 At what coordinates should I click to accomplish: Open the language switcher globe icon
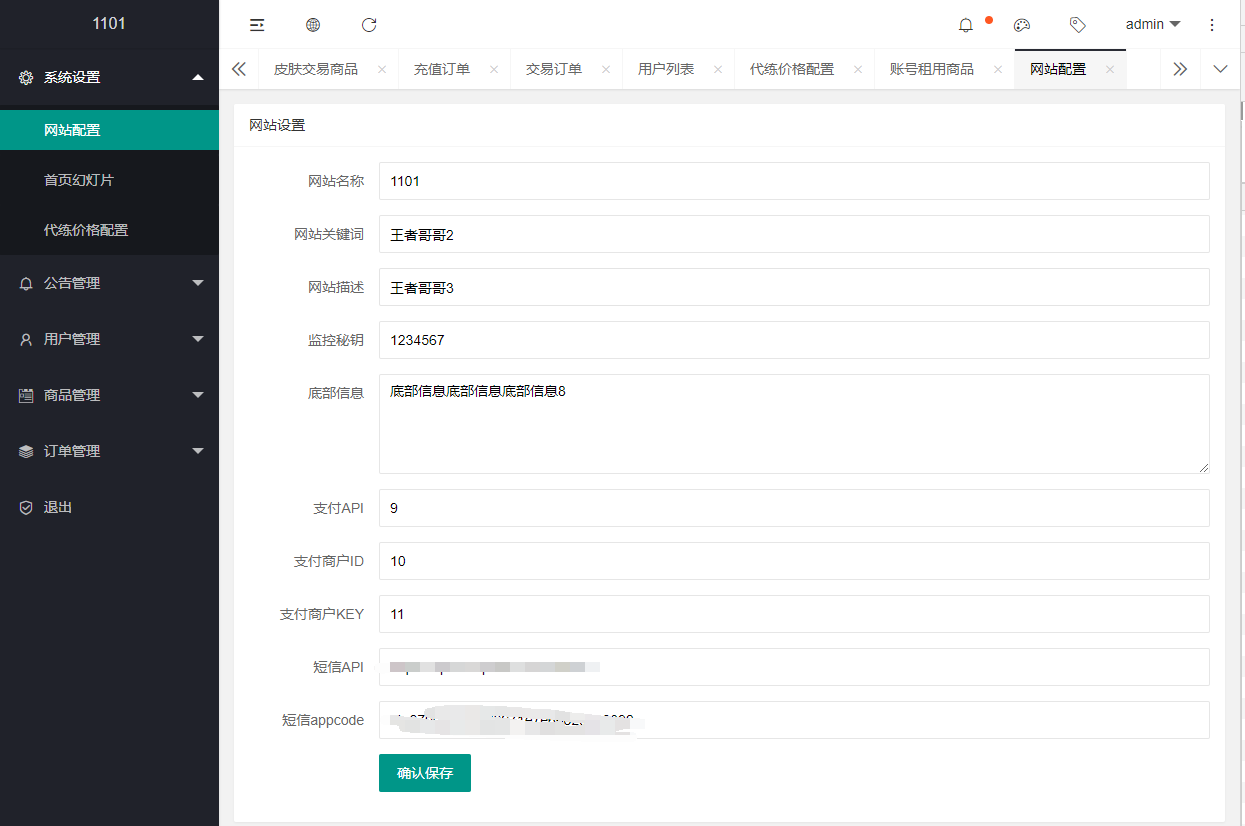pos(313,25)
